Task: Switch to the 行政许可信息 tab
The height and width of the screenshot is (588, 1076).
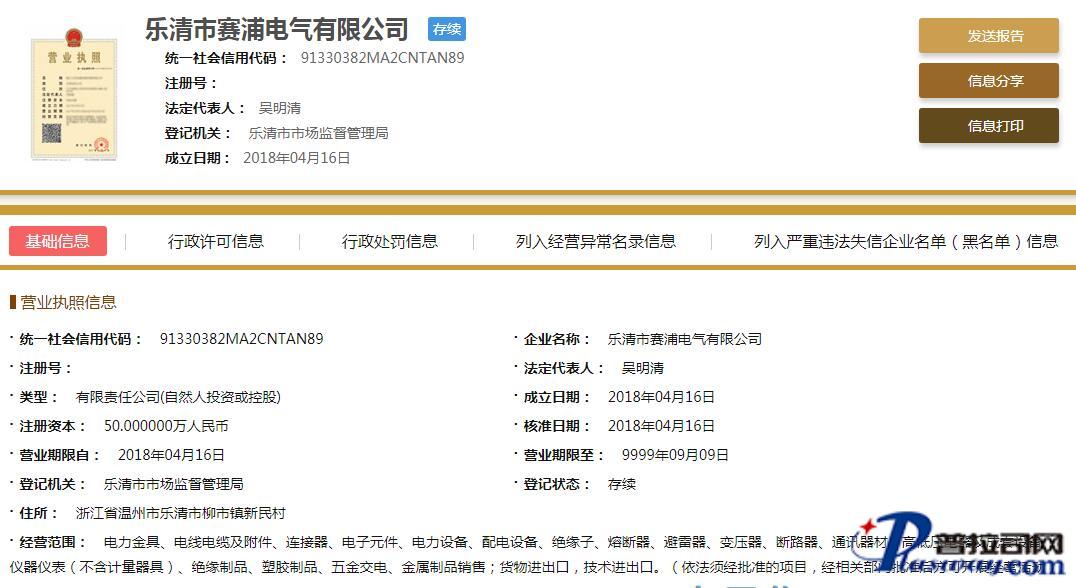Action: (x=216, y=241)
